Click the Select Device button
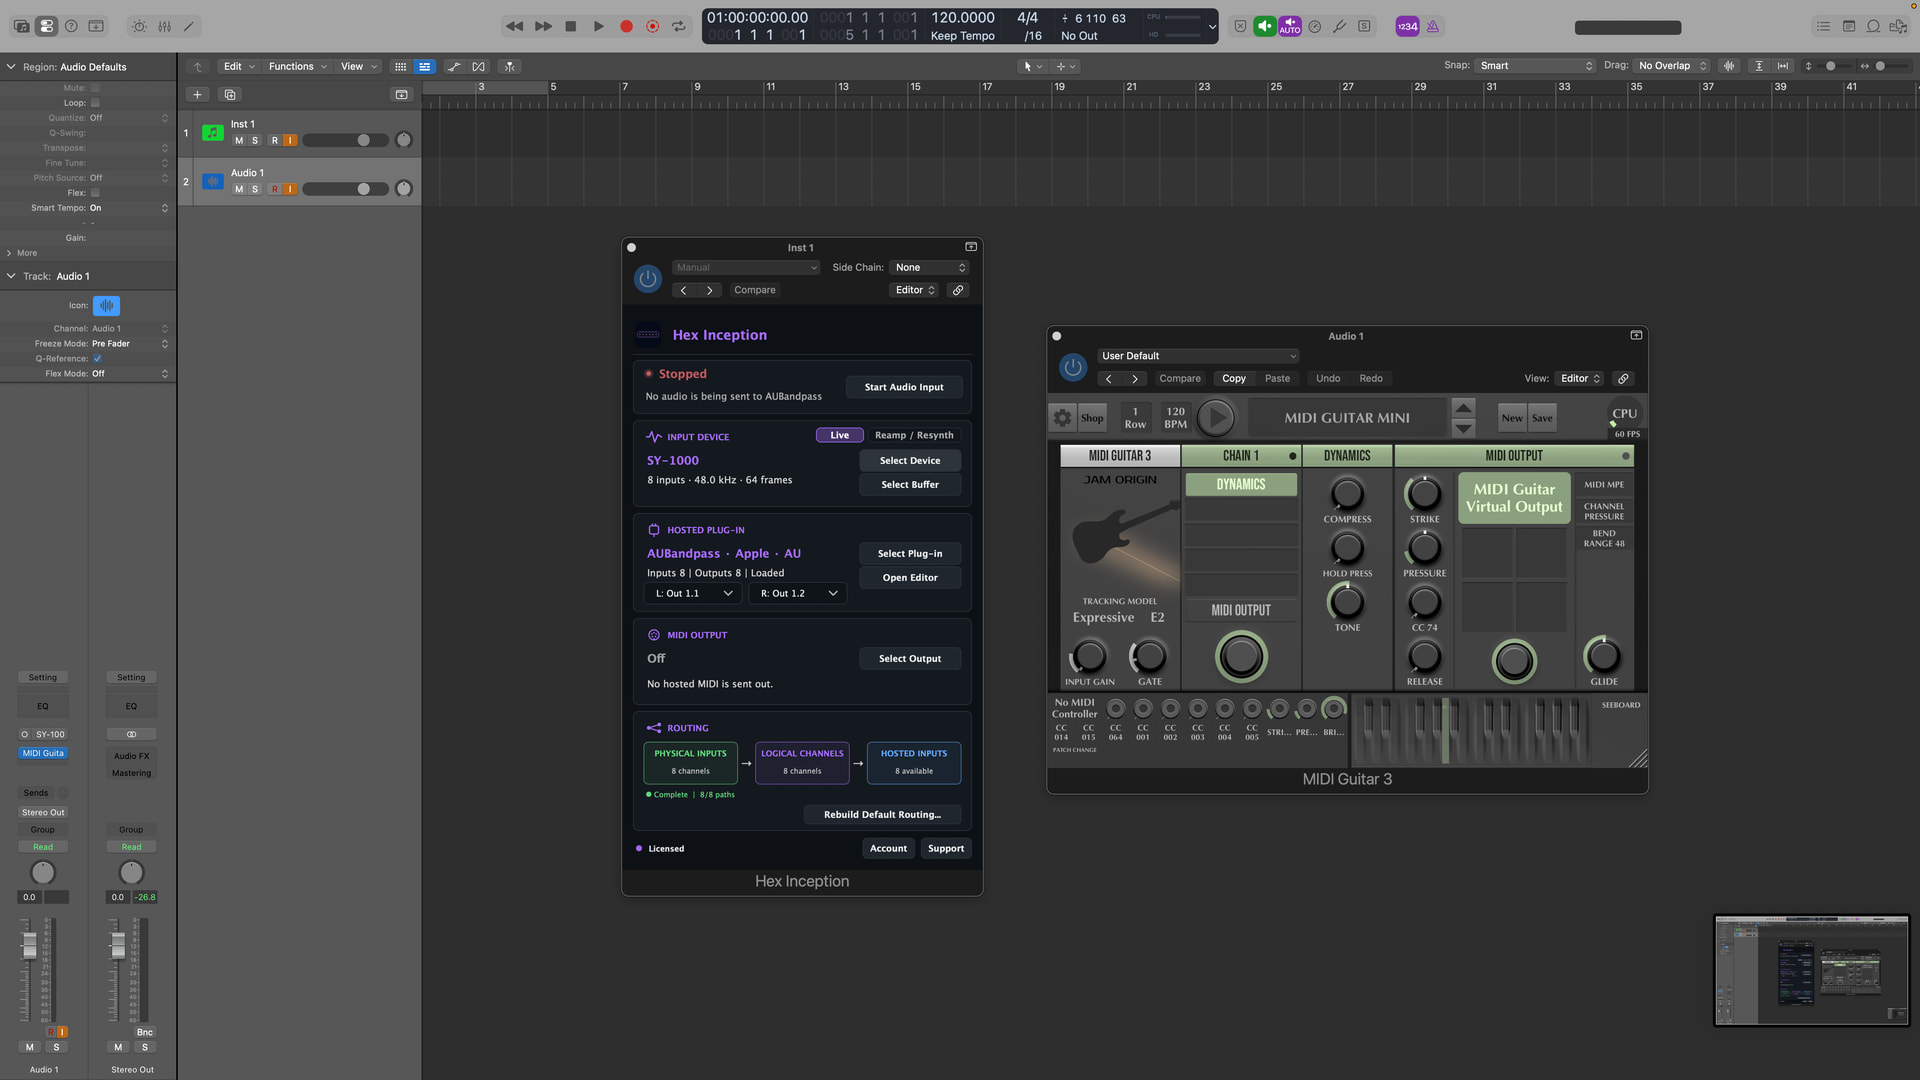This screenshot has height=1080, width=1920. 910,461
